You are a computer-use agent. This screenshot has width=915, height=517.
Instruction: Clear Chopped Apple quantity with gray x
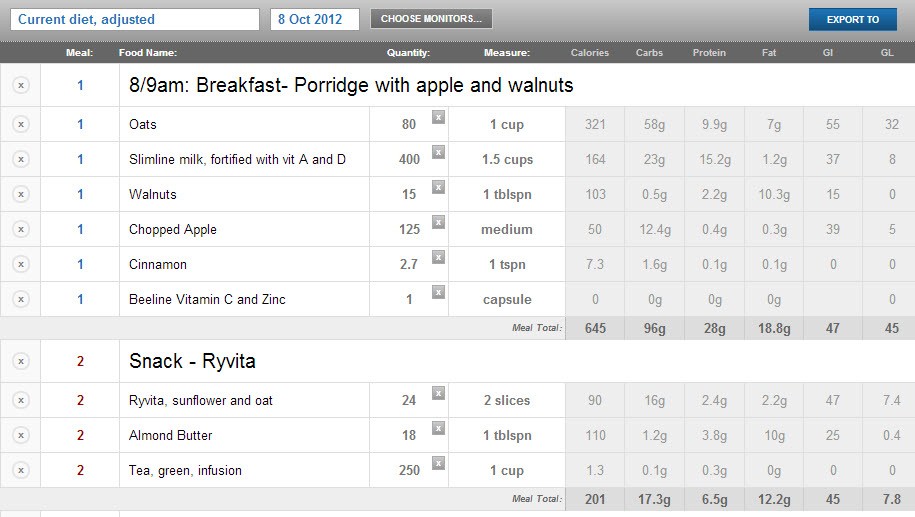438,222
